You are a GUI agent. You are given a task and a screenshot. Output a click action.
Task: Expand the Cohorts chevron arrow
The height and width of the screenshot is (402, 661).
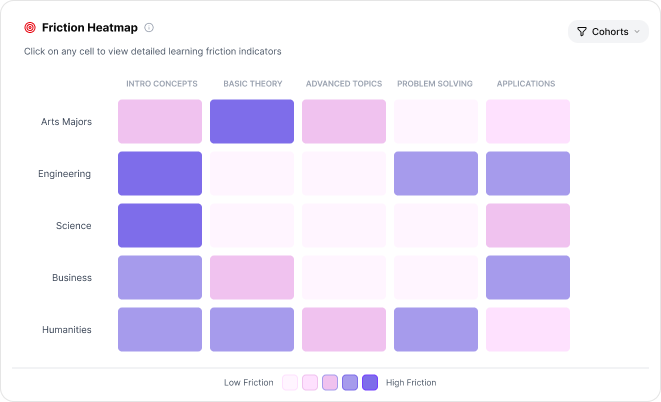pos(637,32)
